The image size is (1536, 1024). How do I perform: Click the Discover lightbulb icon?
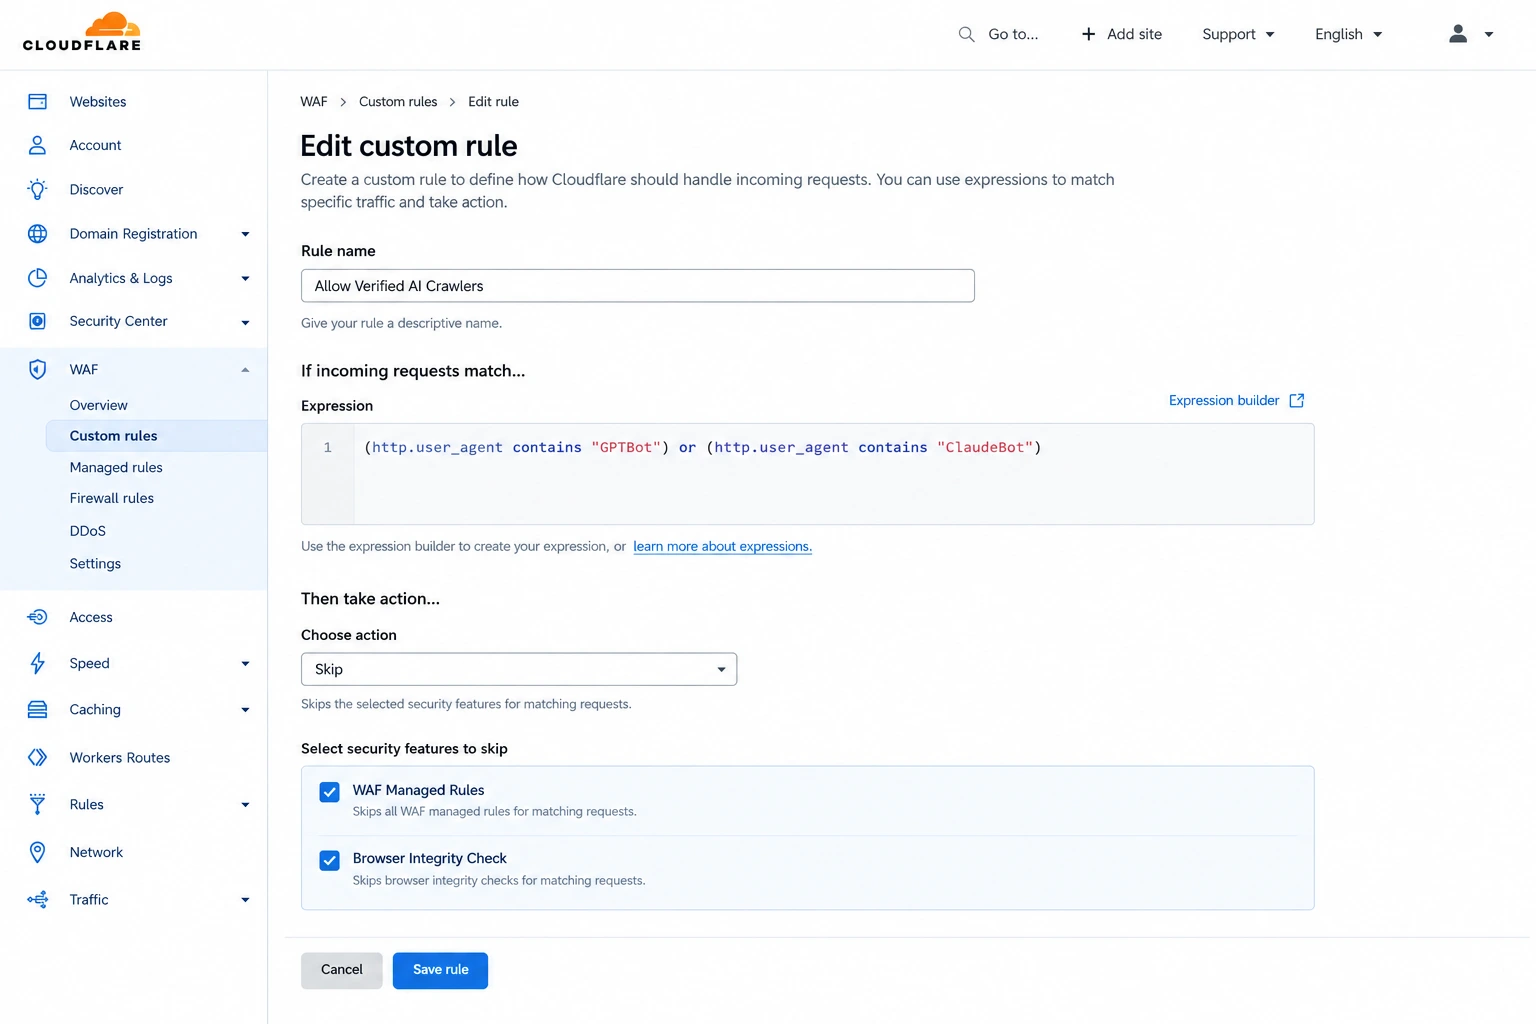[x=37, y=189]
